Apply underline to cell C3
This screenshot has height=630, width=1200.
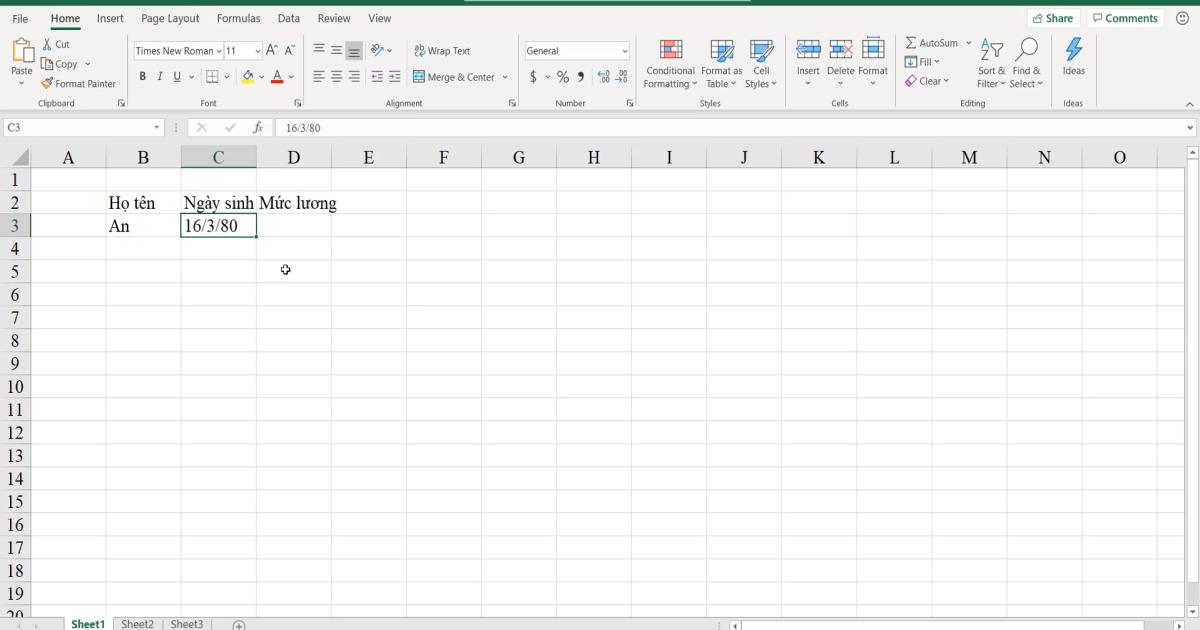point(175,76)
